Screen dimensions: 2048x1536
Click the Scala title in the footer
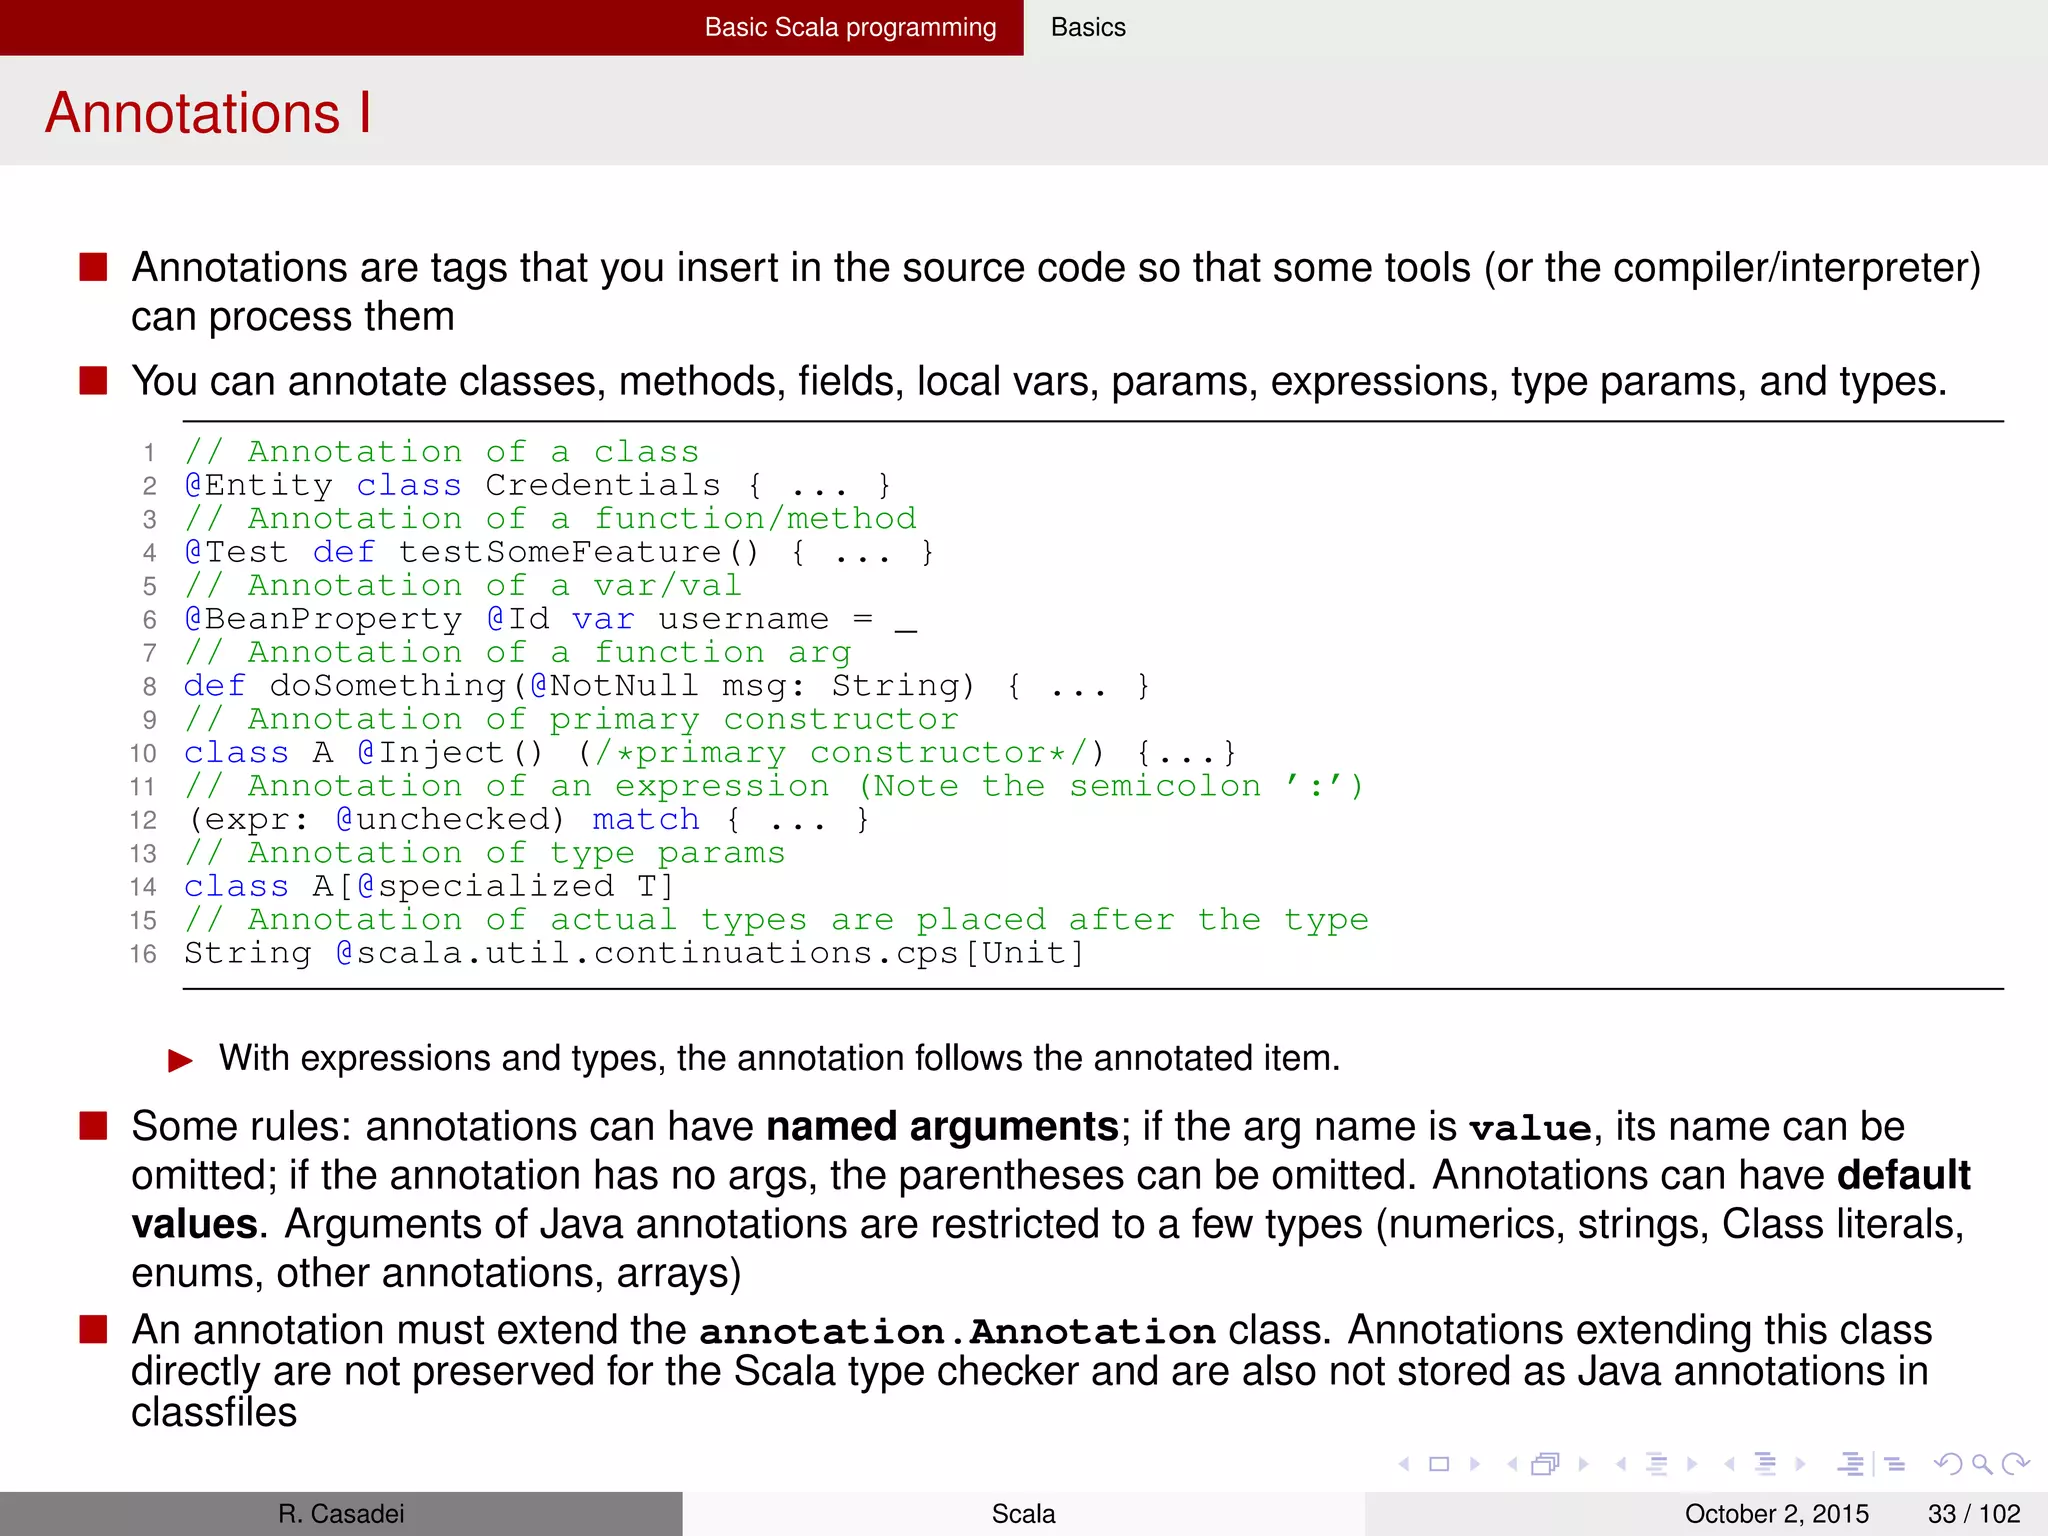(x=1023, y=1514)
